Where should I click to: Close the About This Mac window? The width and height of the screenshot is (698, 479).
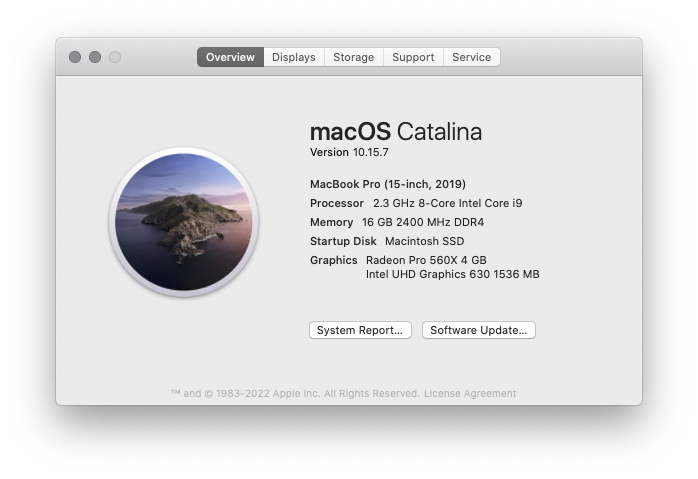point(75,57)
